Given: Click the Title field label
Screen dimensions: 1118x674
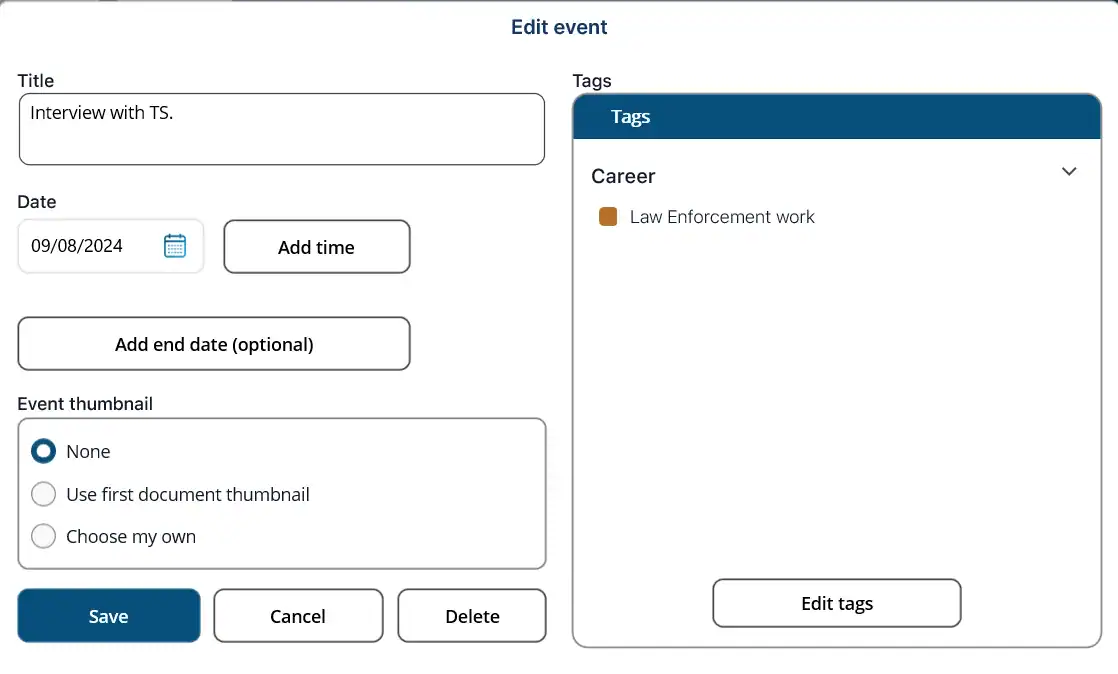Looking at the screenshot, I should click(36, 81).
